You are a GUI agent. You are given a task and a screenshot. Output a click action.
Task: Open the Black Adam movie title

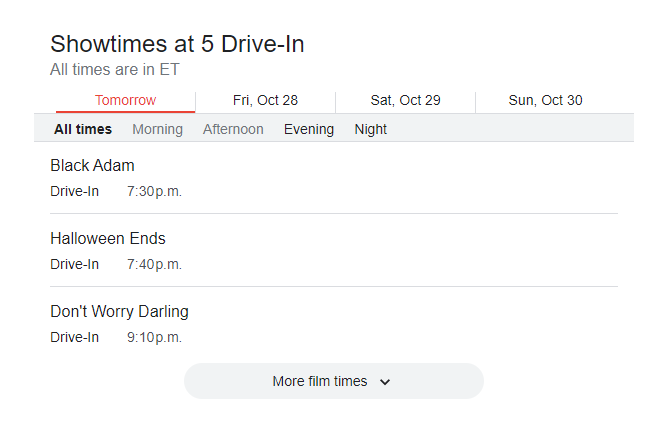[x=92, y=165]
